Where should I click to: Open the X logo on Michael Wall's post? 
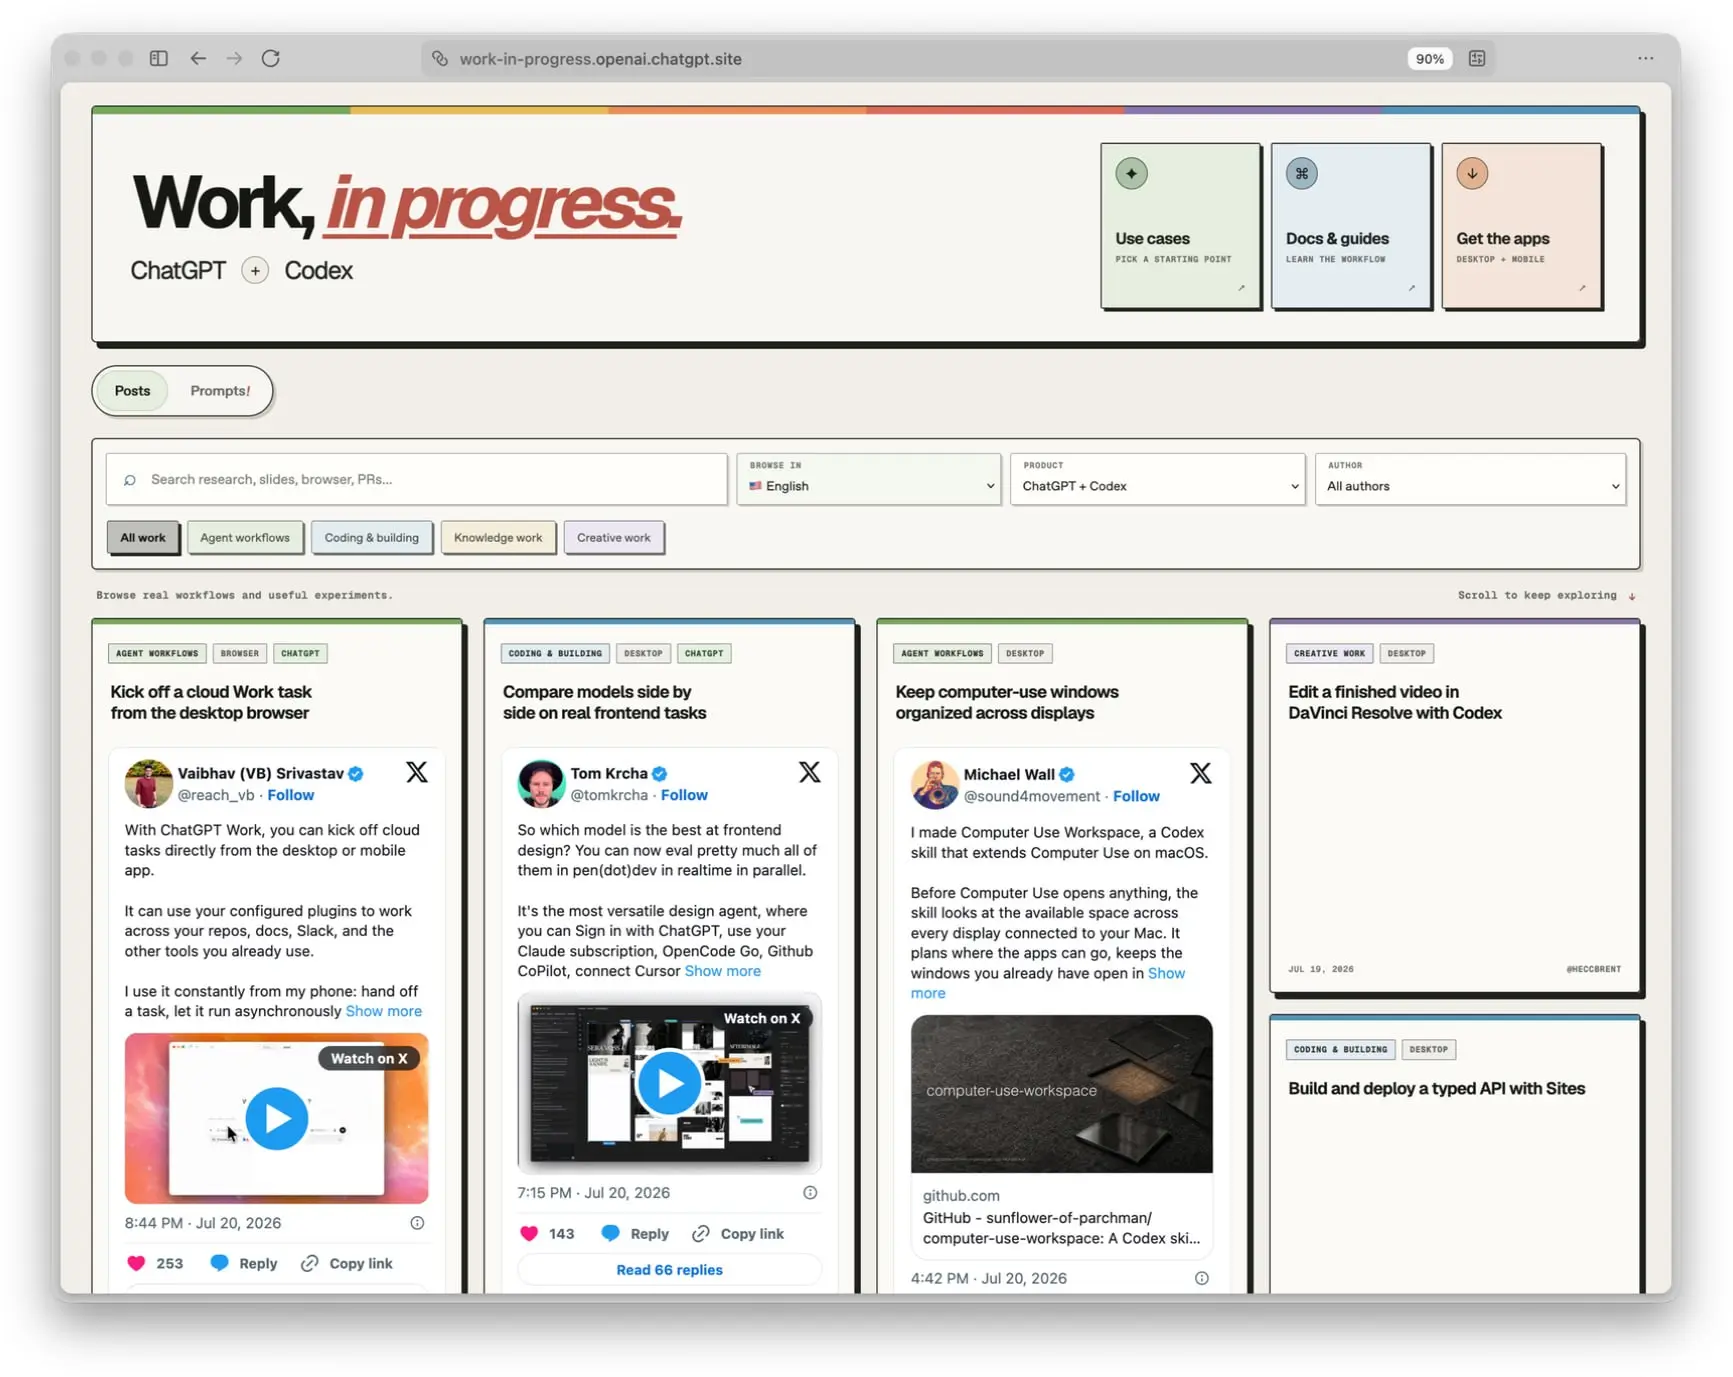coord(1201,773)
